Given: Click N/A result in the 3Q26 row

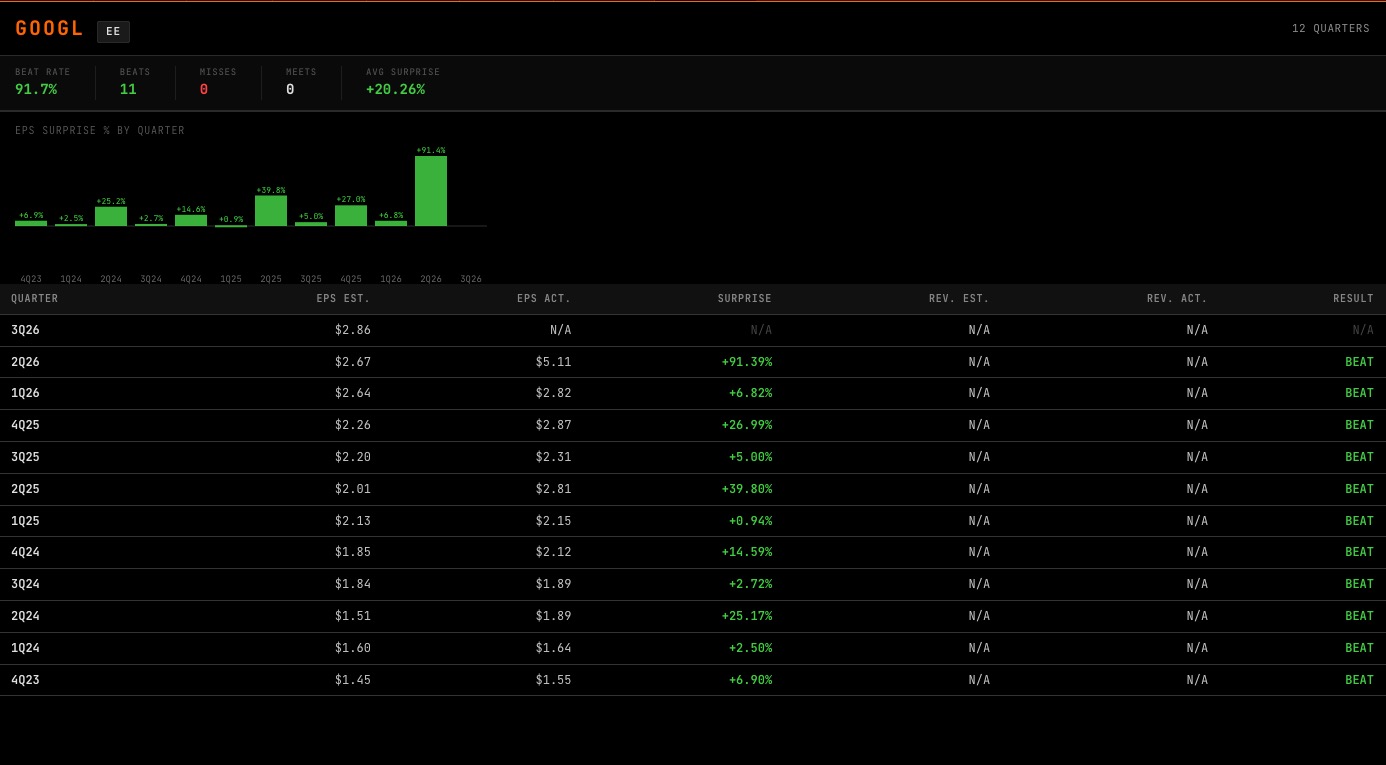Looking at the screenshot, I should tap(1363, 330).
